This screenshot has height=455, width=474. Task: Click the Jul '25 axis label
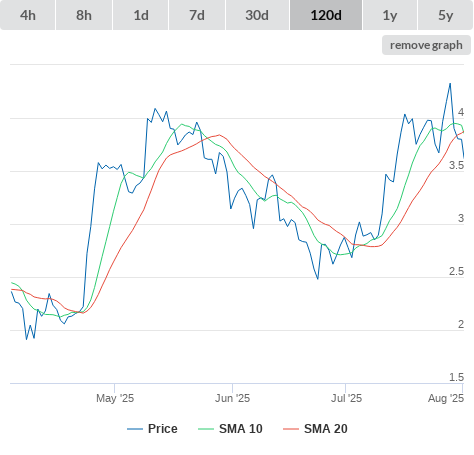(x=346, y=398)
